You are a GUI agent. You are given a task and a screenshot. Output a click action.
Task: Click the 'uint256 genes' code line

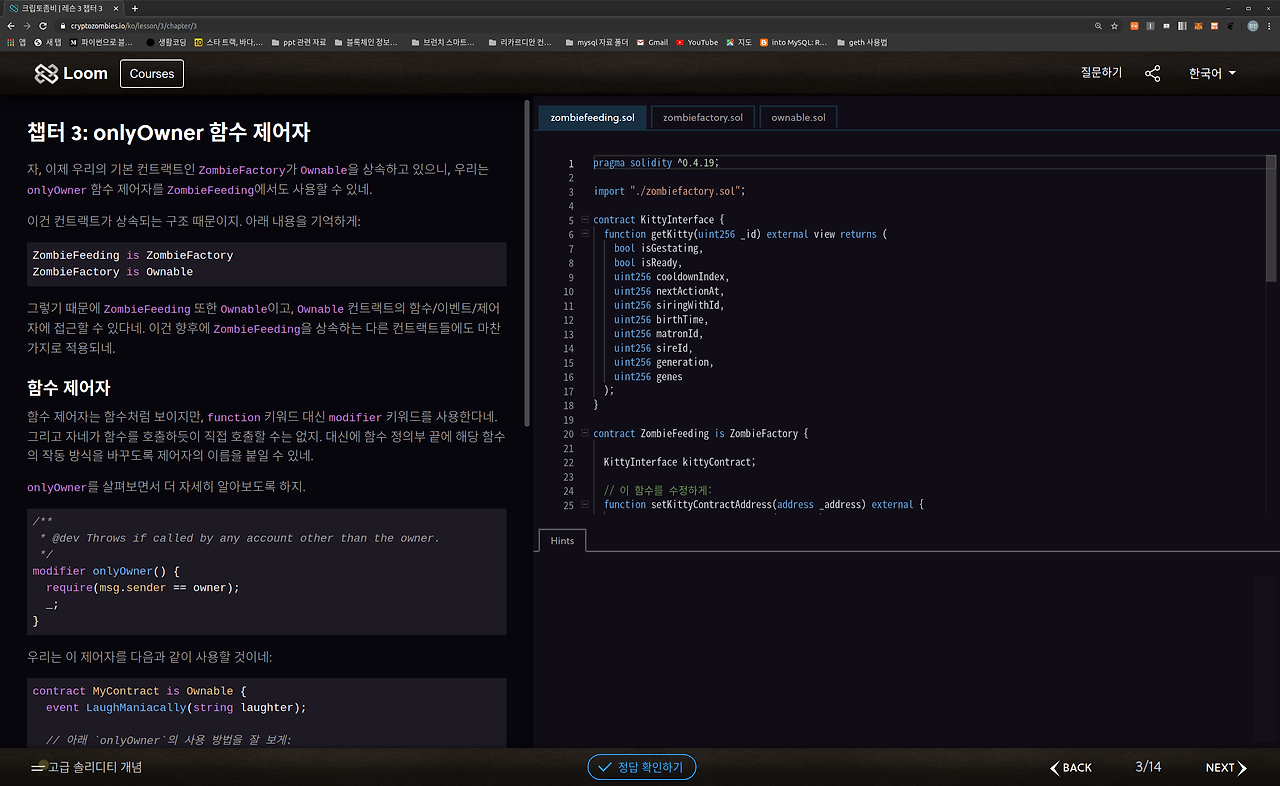point(648,377)
